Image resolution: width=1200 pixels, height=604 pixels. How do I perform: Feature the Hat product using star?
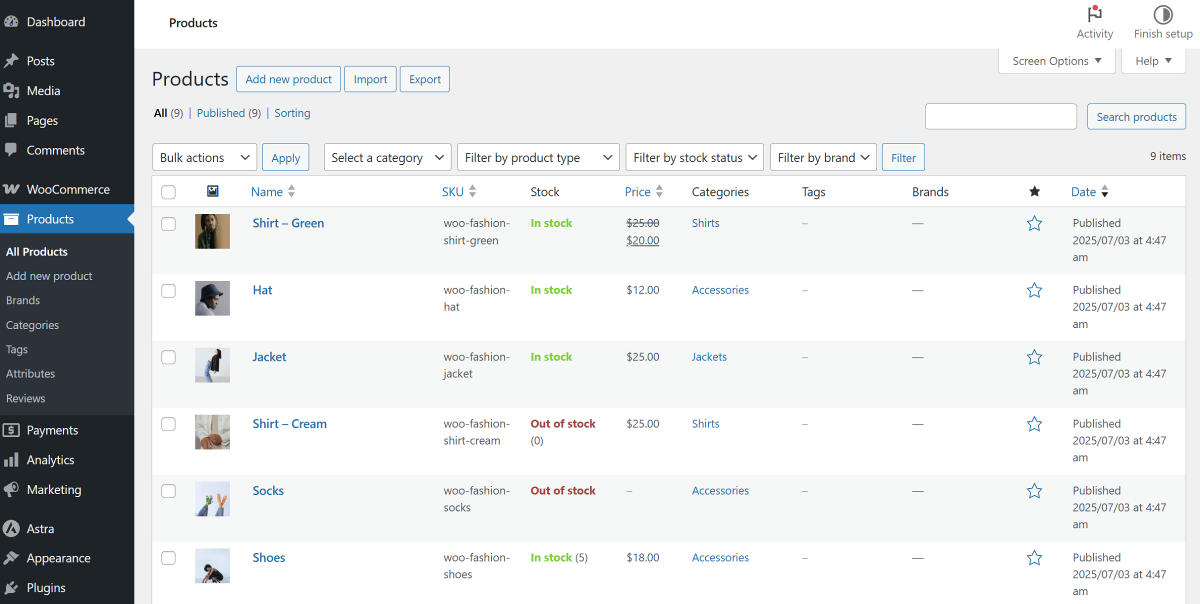coord(1034,291)
